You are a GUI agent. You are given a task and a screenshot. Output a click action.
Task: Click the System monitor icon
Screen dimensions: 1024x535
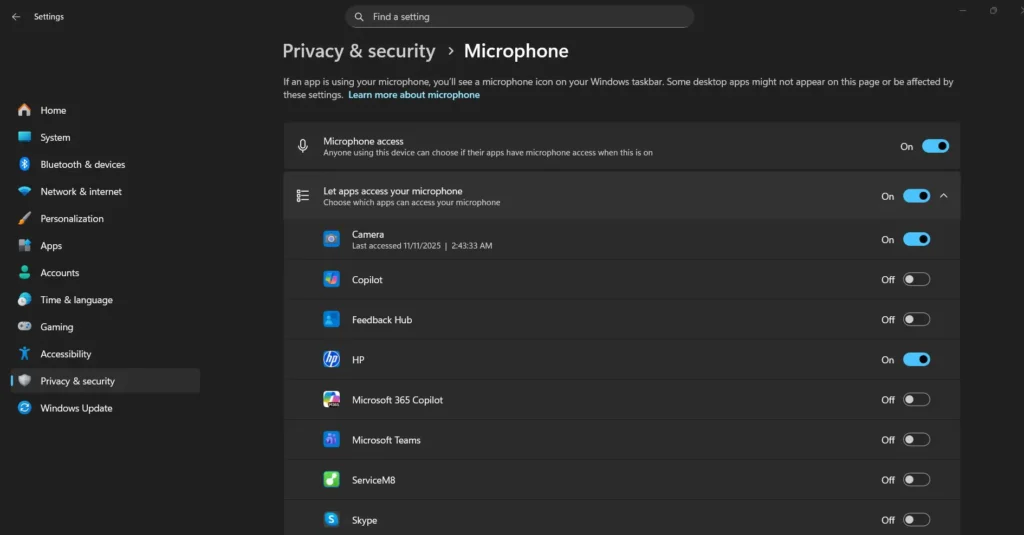(x=24, y=137)
